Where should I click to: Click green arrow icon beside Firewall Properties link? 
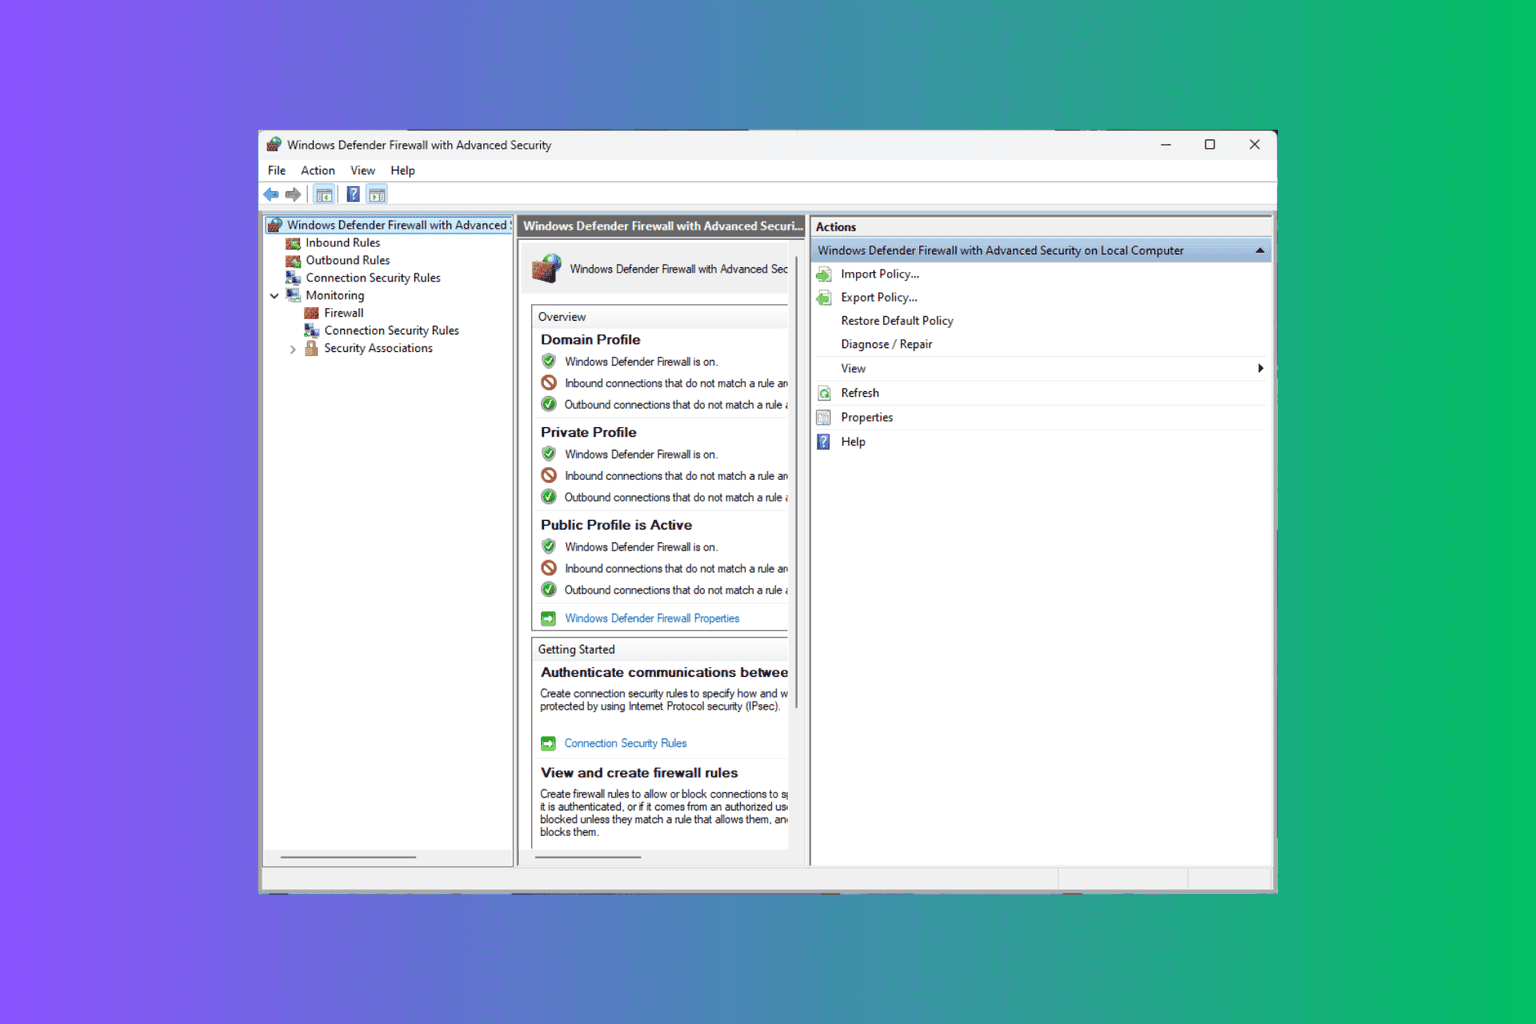click(548, 618)
